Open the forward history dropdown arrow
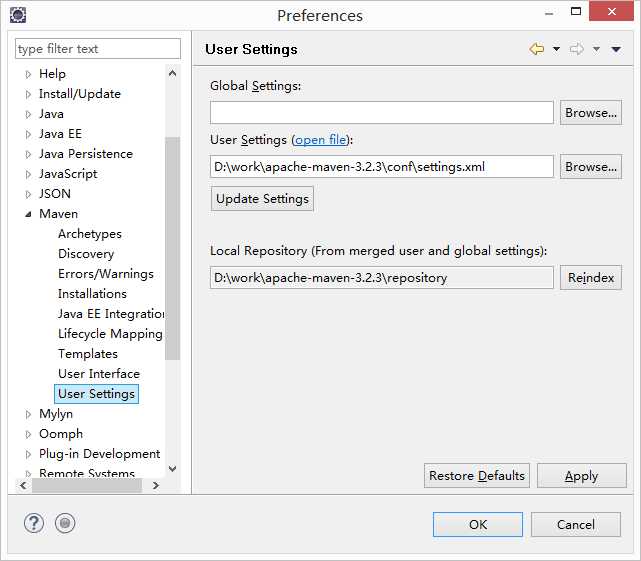 coord(596,49)
